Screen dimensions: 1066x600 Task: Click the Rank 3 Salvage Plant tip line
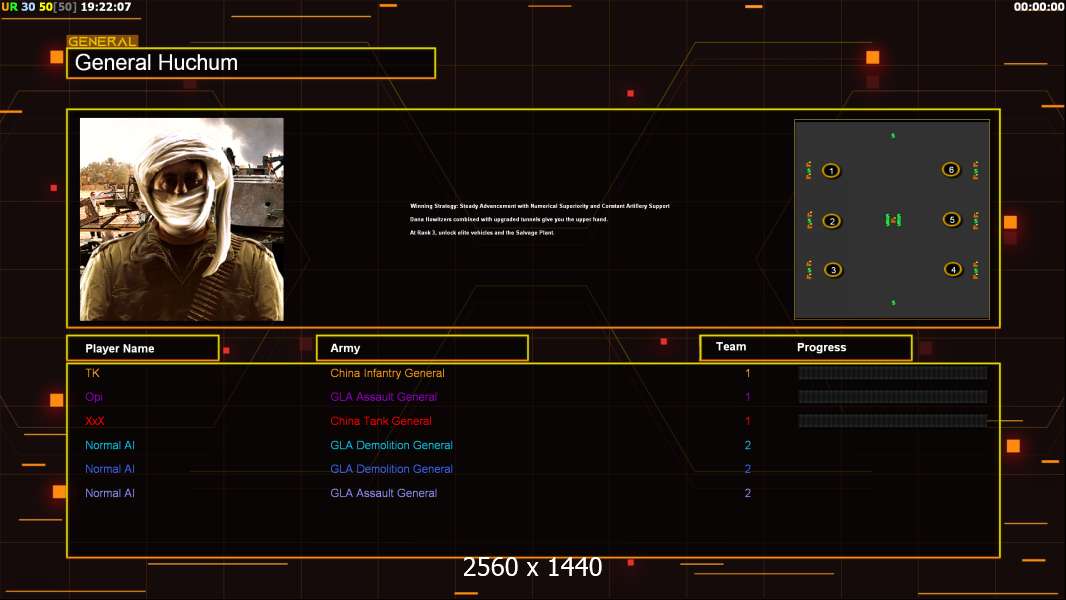click(481, 232)
